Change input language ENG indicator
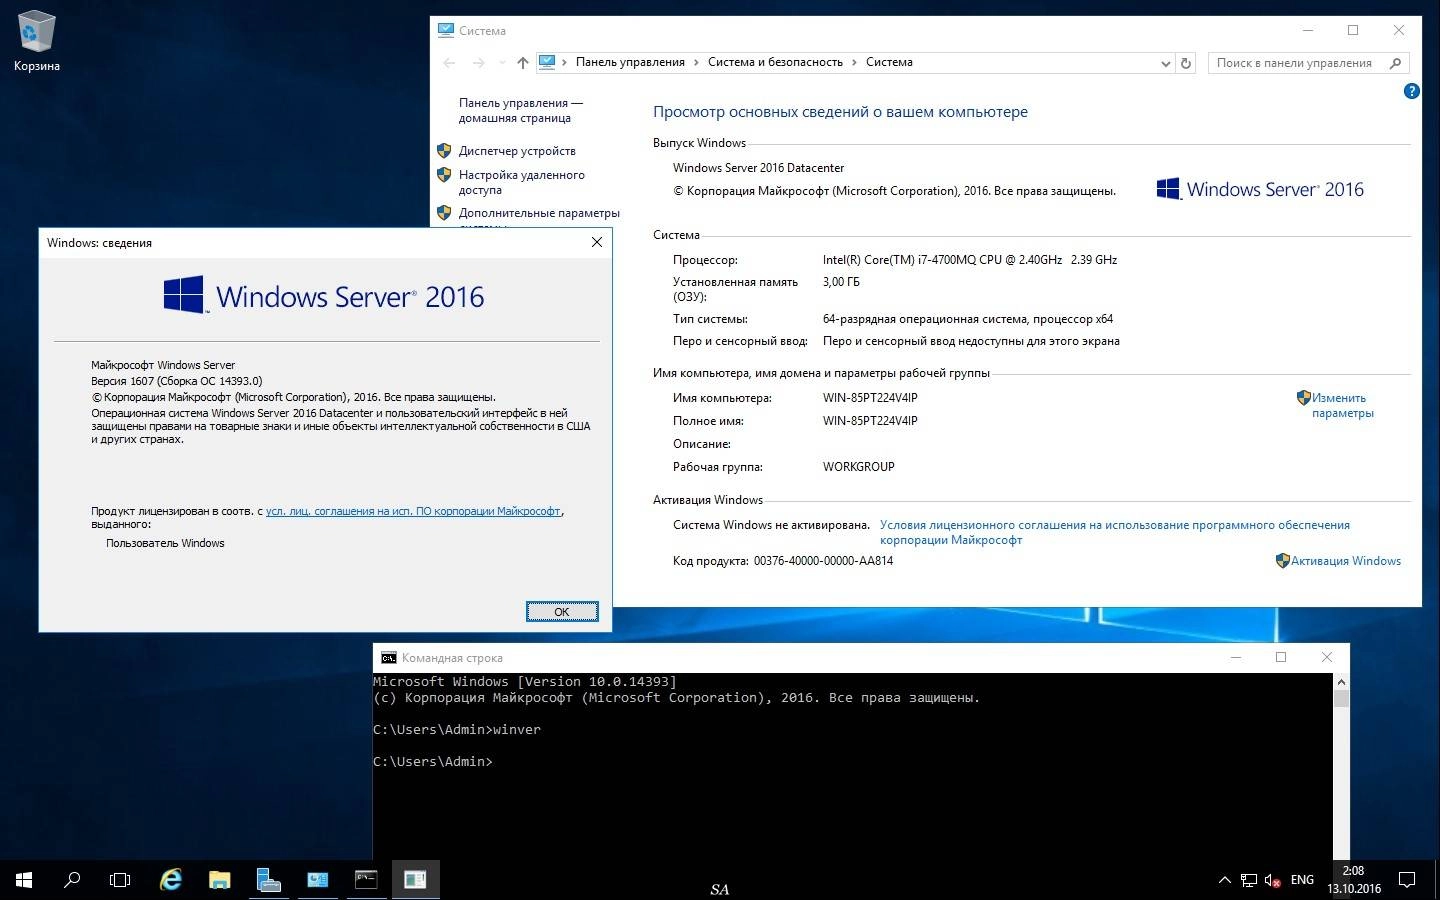1440x900 pixels. [1302, 880]
